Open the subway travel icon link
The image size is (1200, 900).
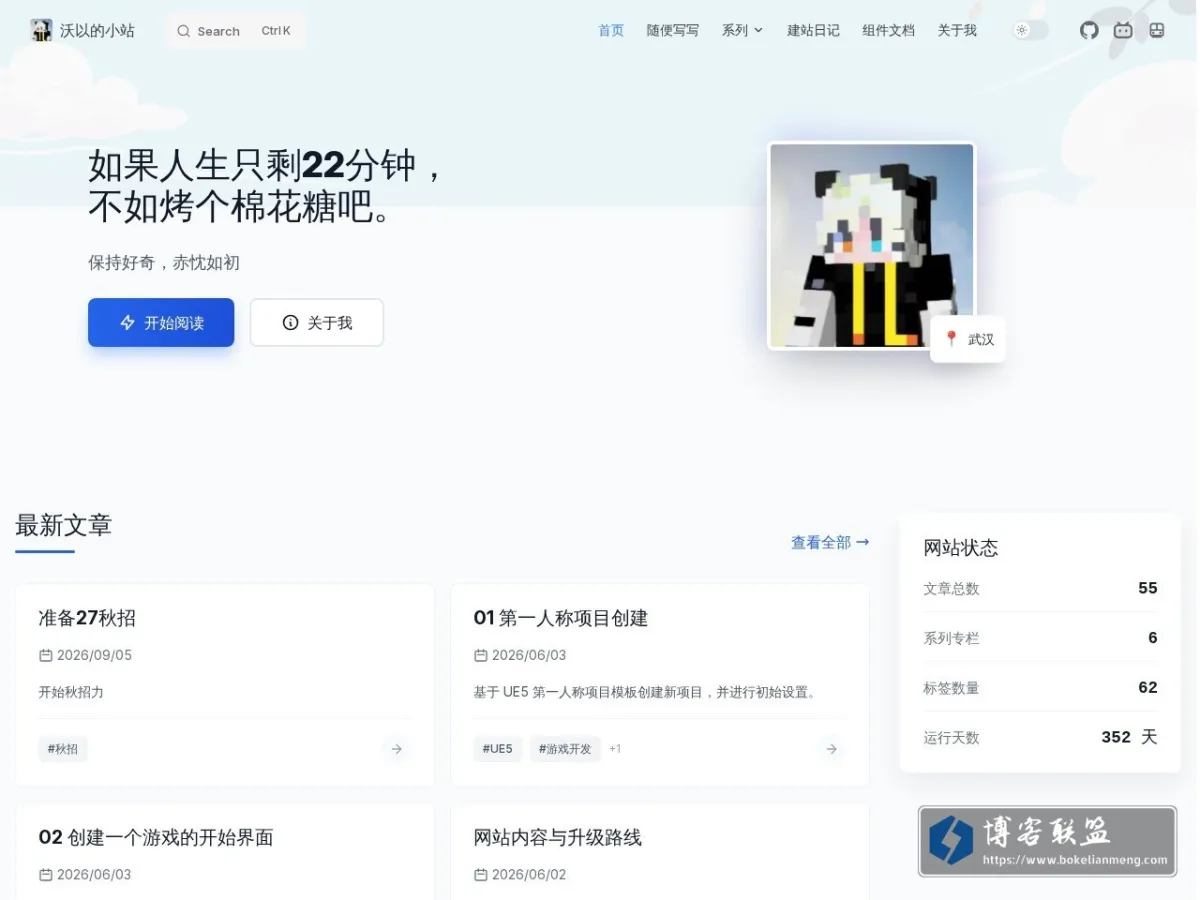(1157, 30)
